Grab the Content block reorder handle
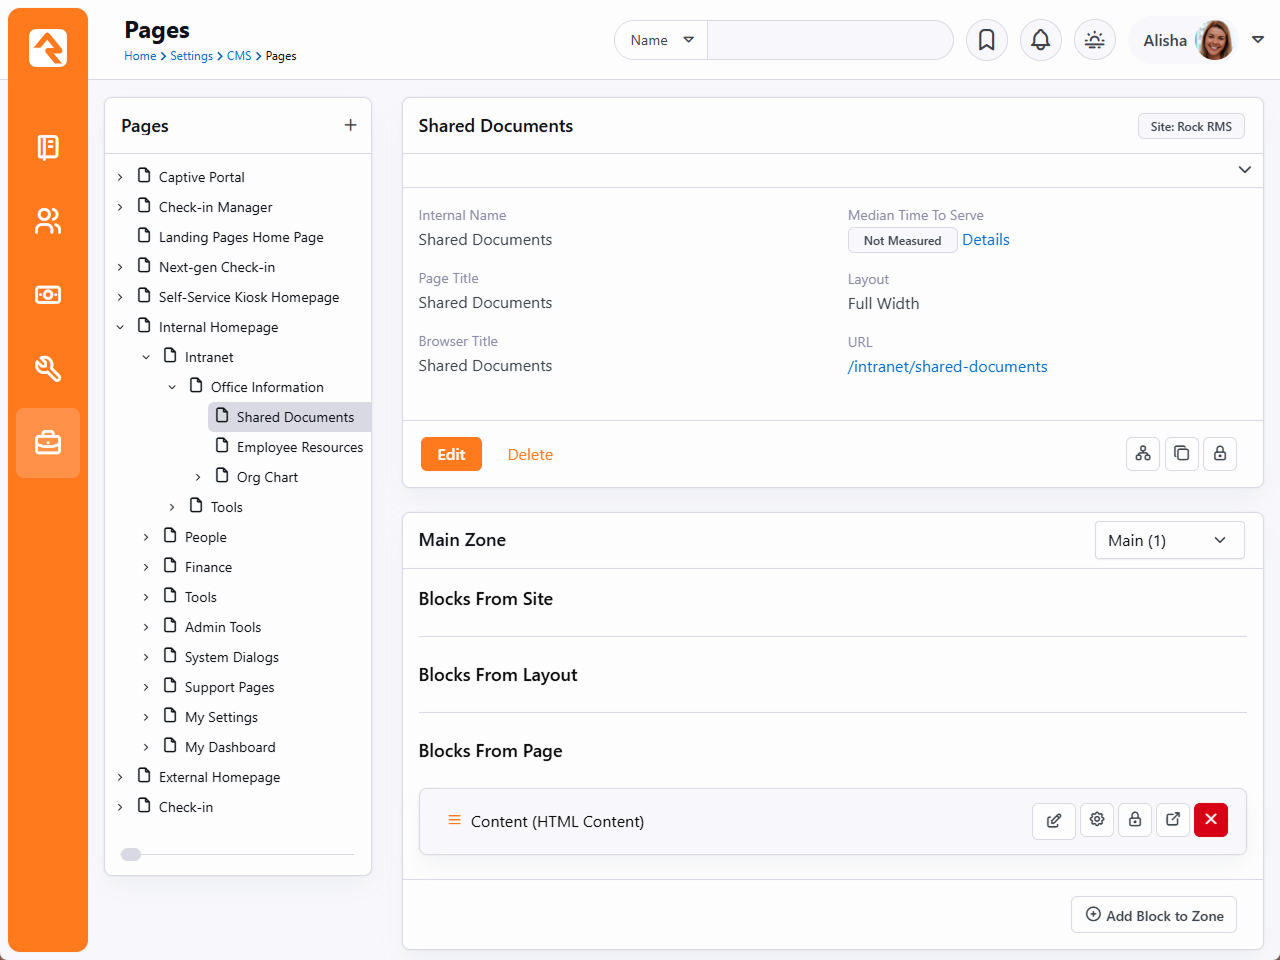Viewport: 1280px width, 960px height. (454, 820)
